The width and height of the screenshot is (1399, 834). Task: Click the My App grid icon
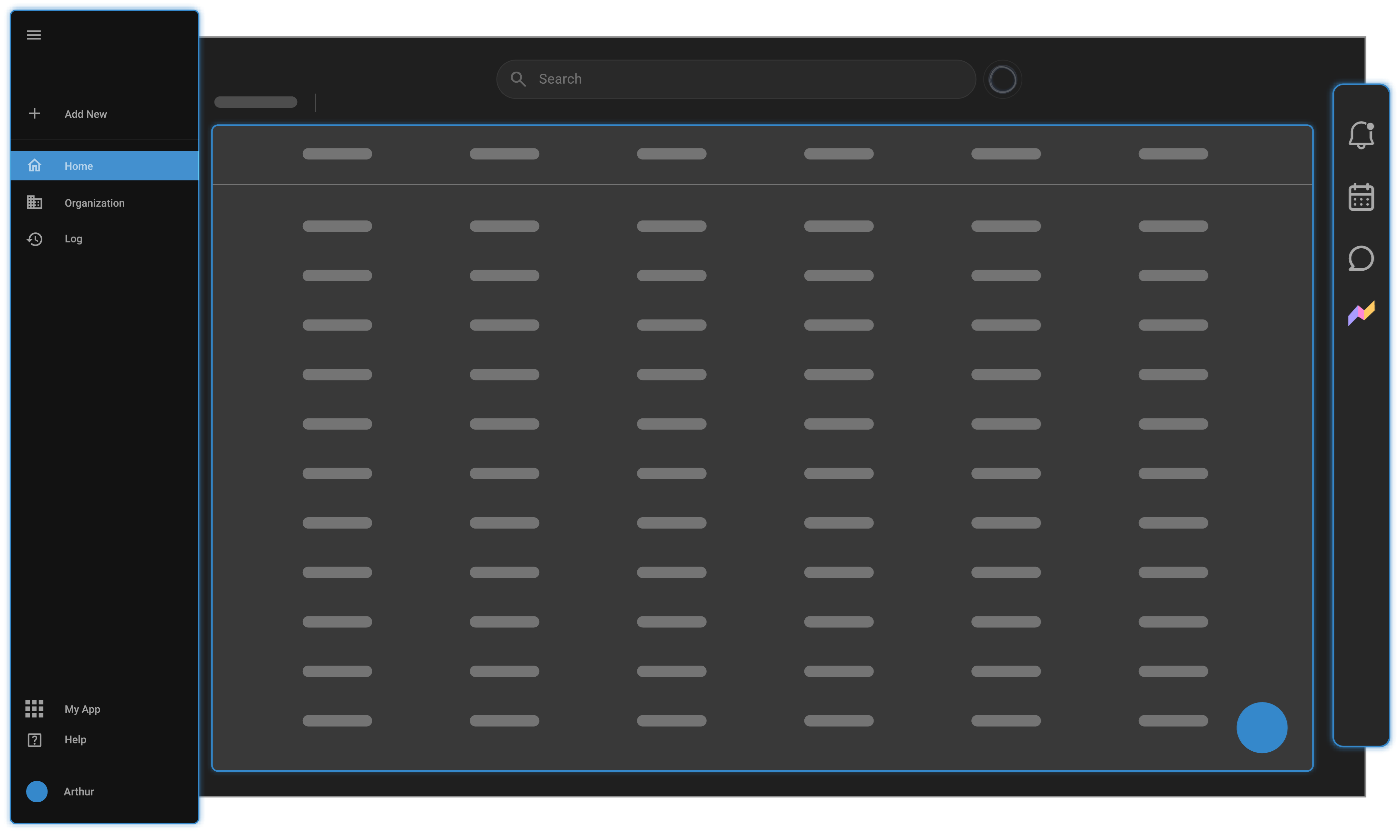click(x=34, y=708)
